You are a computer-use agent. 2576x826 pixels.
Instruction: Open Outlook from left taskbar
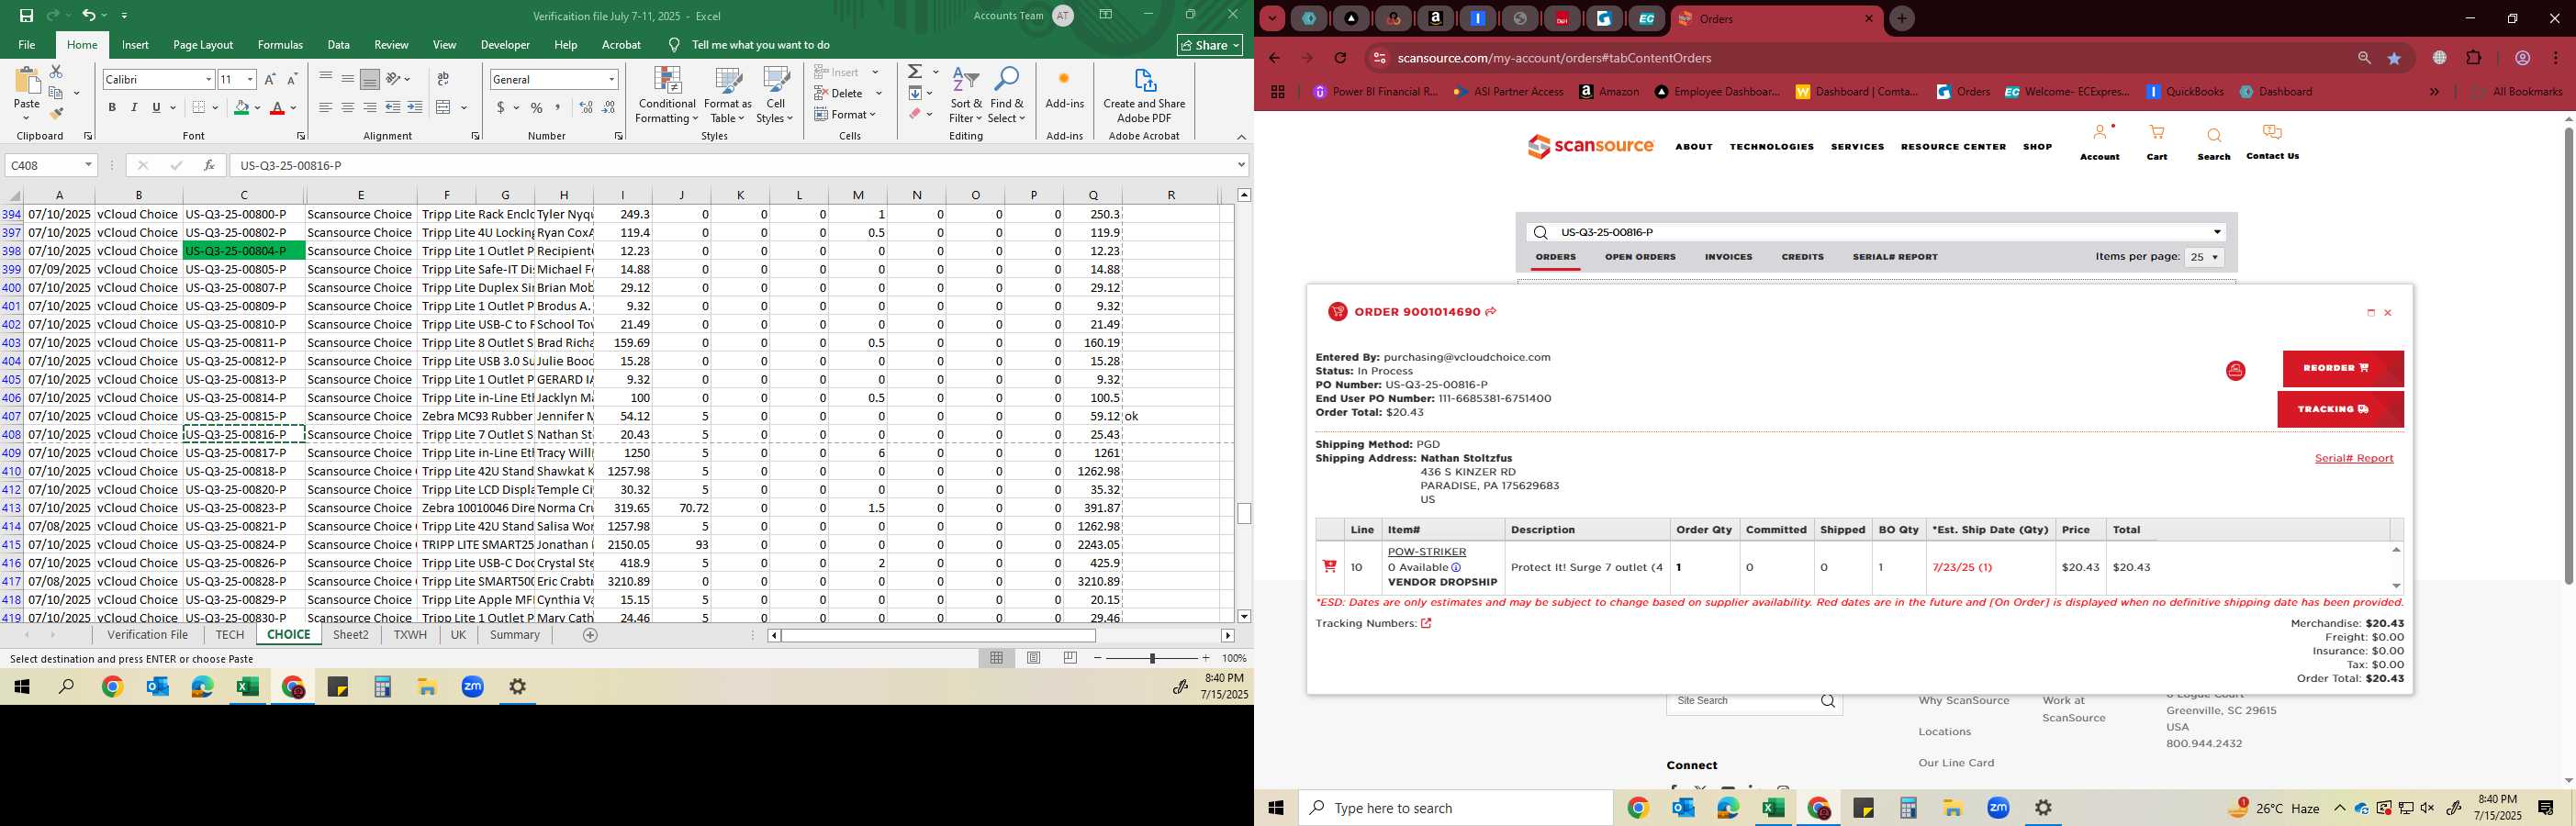157,687
